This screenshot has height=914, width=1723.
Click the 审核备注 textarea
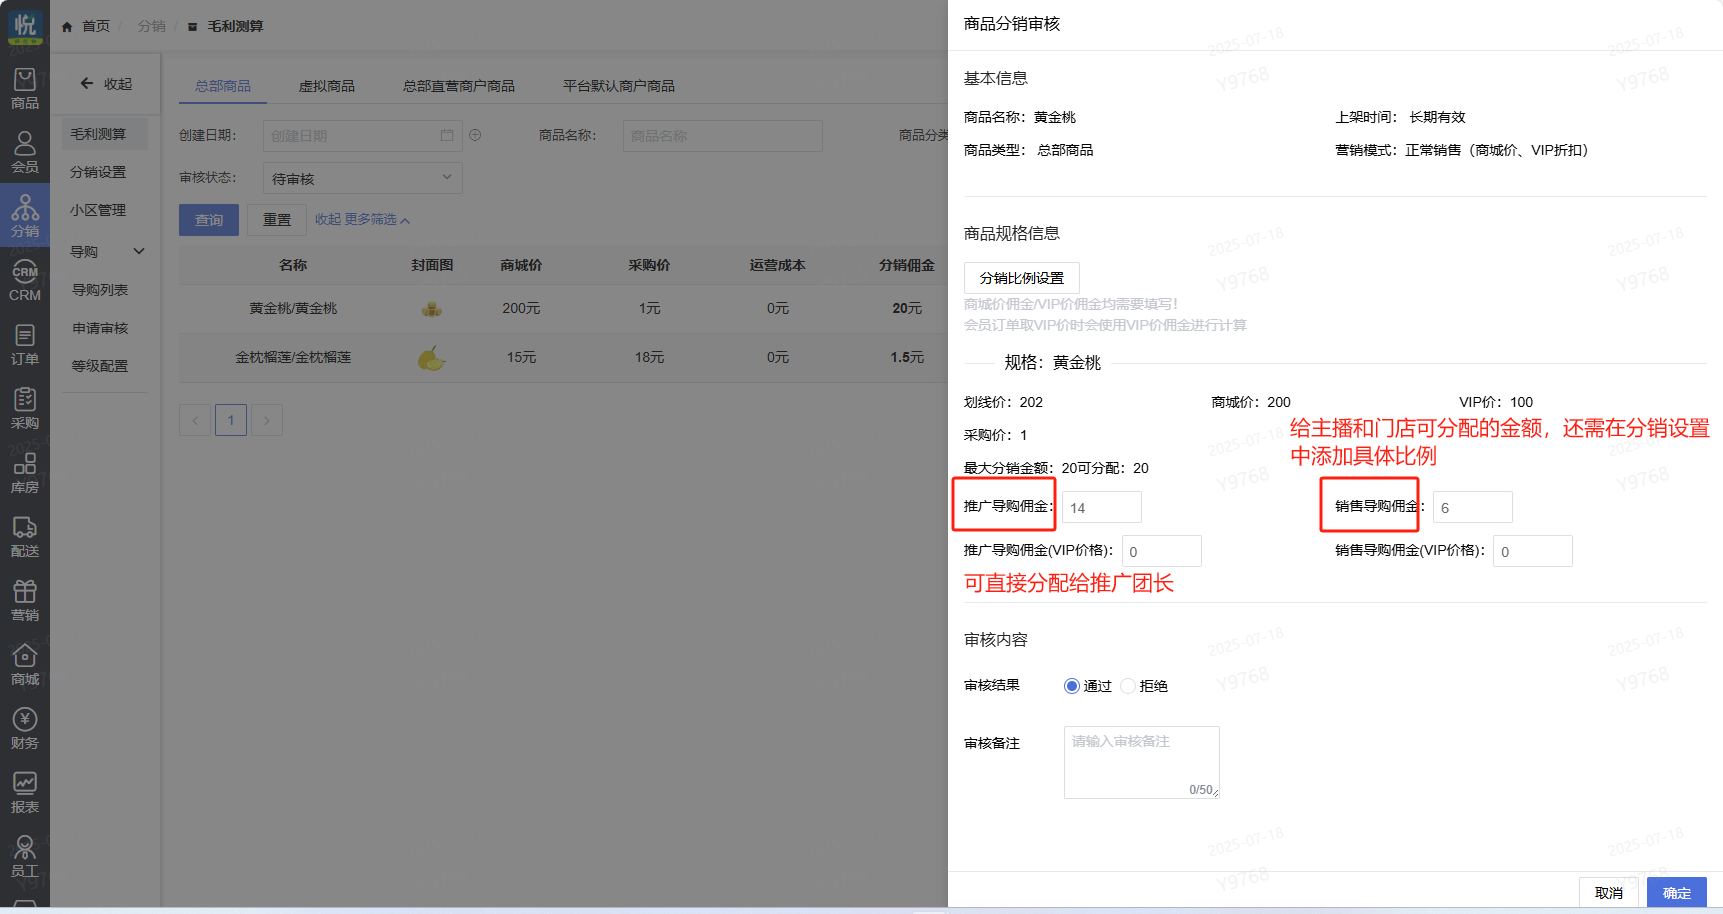coord(1141,762)
